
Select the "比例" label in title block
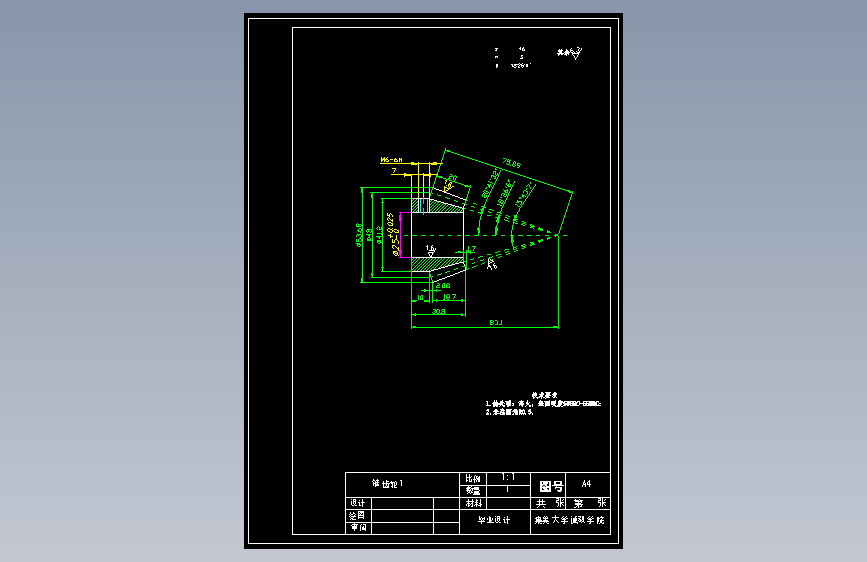pyautogui.click(x=473, y=478)
